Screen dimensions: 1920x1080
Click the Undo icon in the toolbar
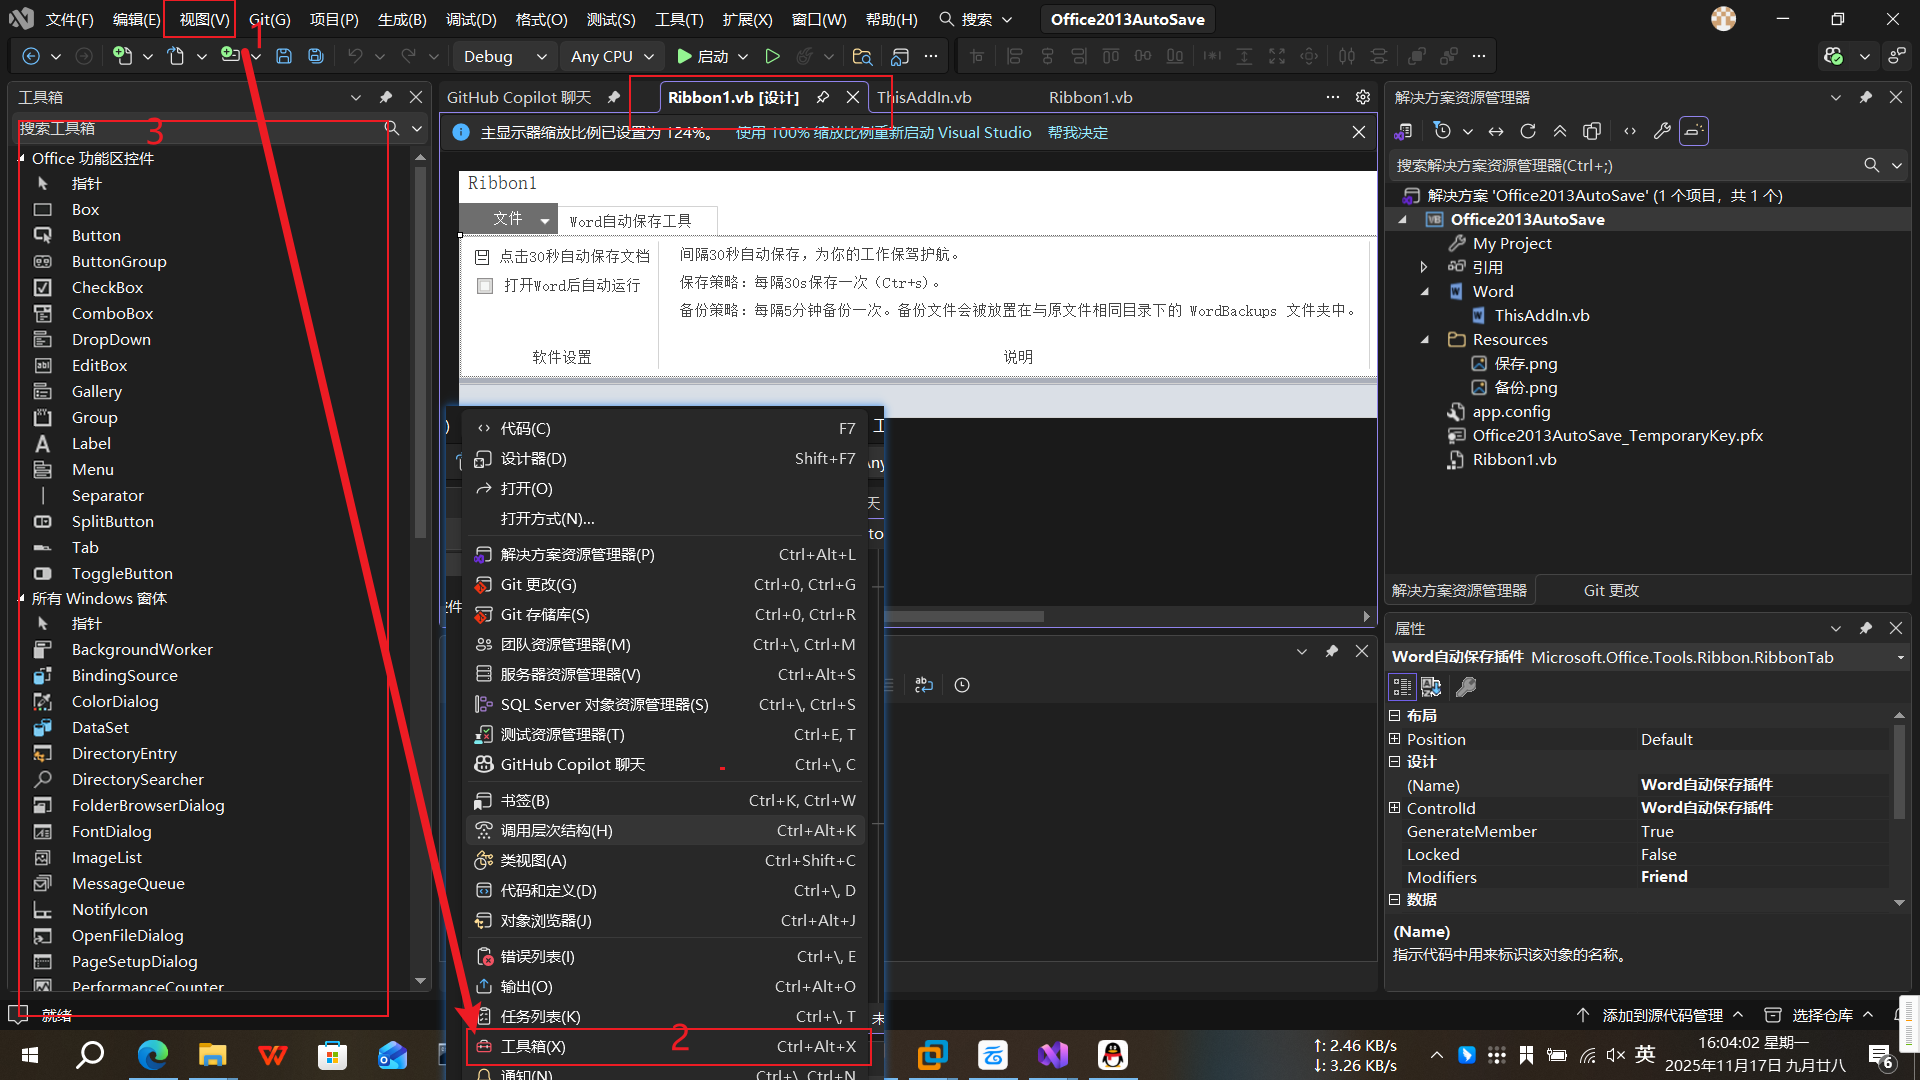(358, 56)
